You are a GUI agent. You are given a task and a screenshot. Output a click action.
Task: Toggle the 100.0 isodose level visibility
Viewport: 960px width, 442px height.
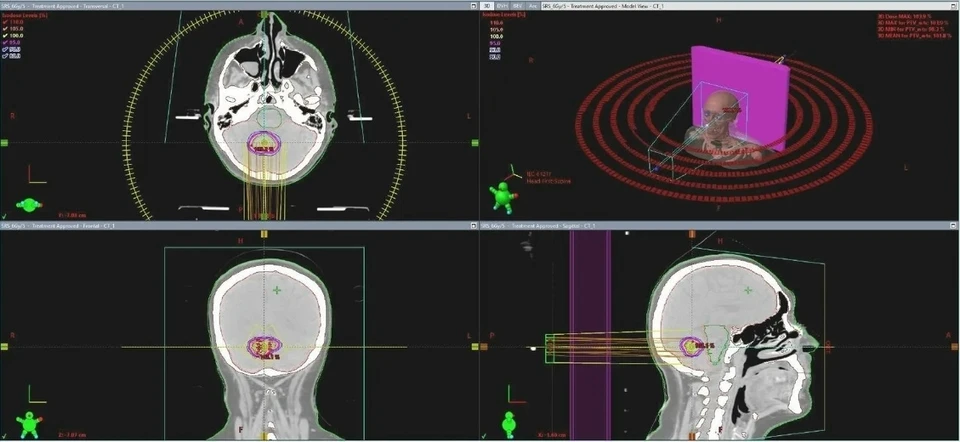[x=7, y=36]
